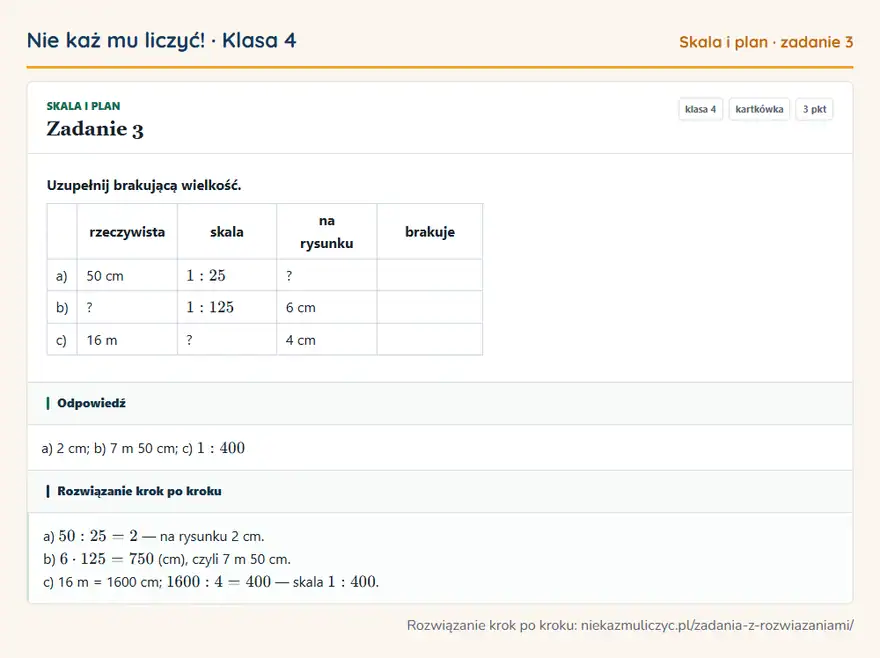Click the '1 : 25' scale cell
This screenshot has height=658, width=880.
click(x=227, y=276)
